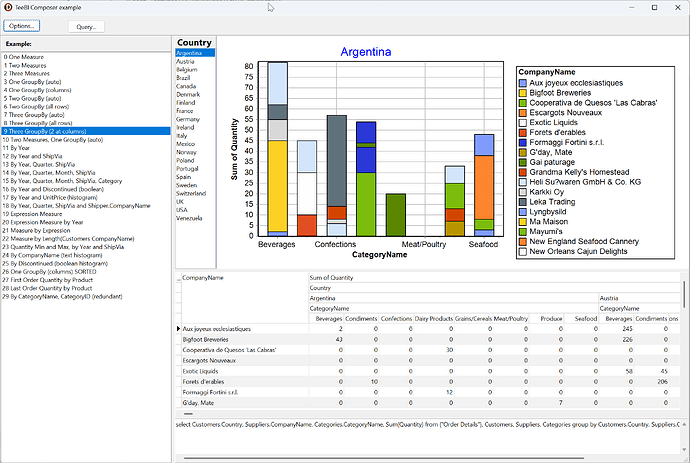Click the grid's horizontal scrollbar thumb
This screenshot has height=463, width=690.
(188, 414)
